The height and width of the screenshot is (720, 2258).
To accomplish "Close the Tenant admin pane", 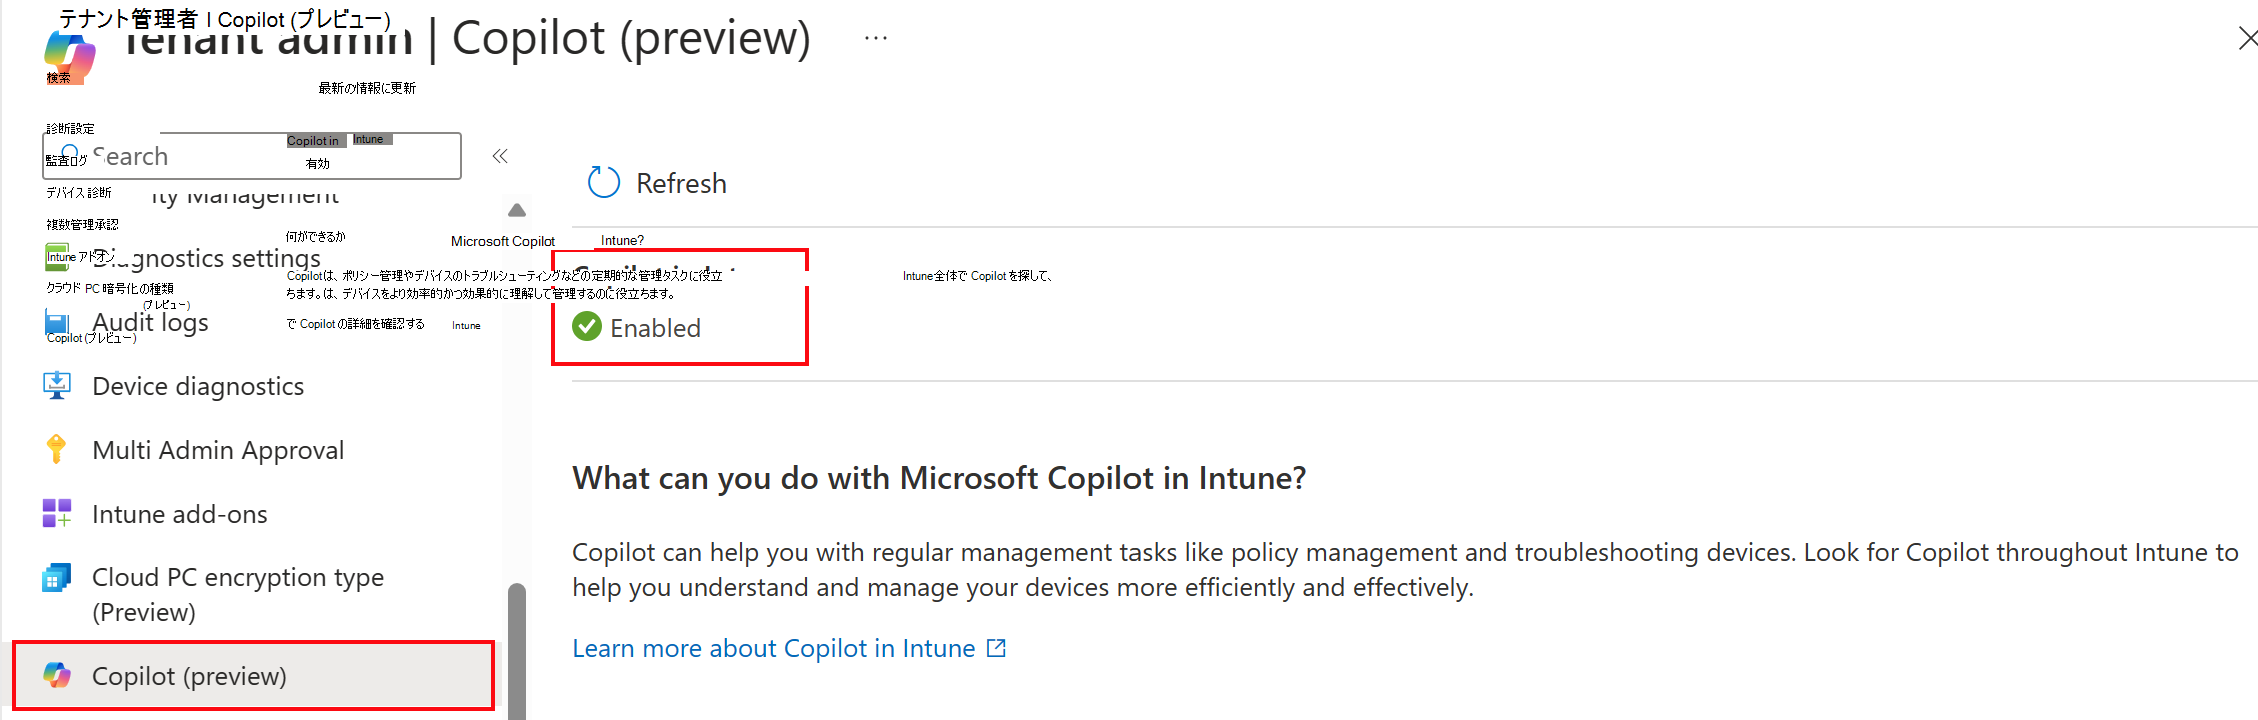I will click(x=2247, y=38).
